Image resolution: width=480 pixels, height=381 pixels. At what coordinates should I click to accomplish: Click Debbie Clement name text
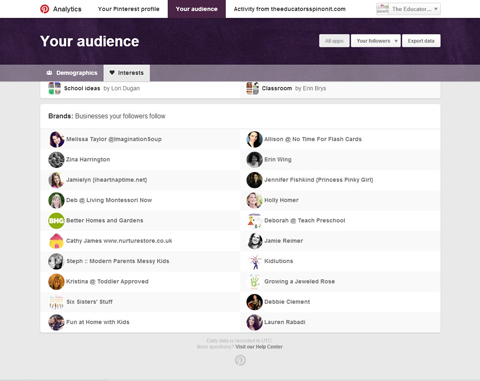287,302
